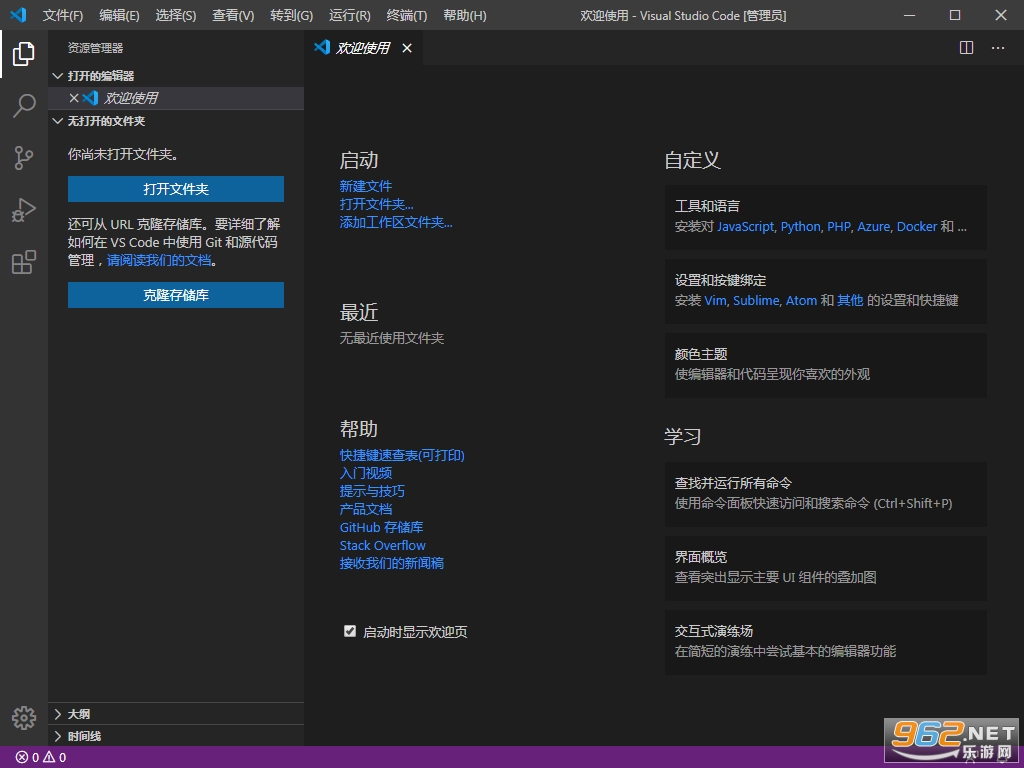Open the 运行(R) menu

[x=349, y=15]
